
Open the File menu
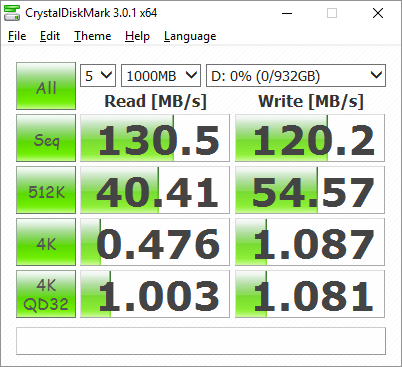click(x=17, y=36)
